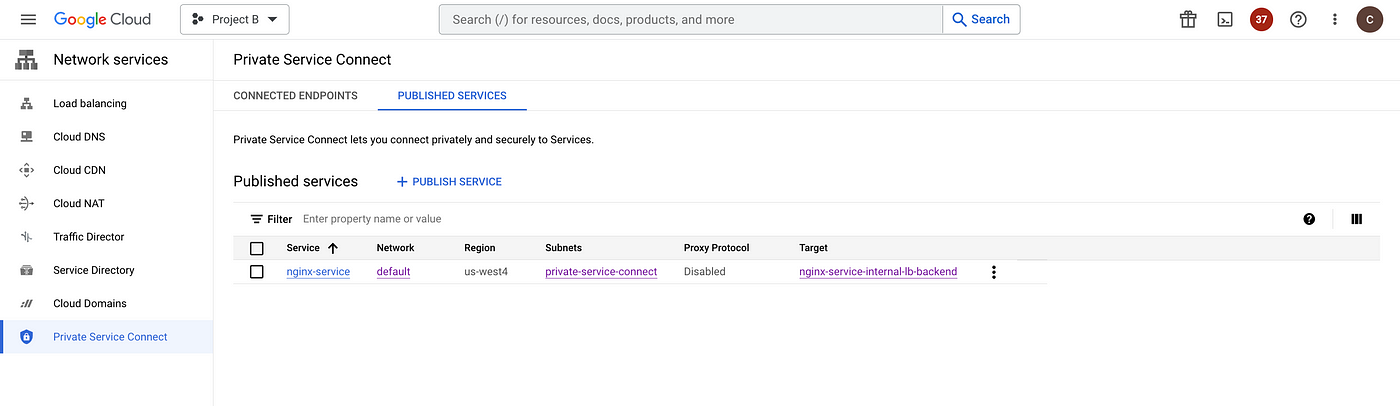Open the table filter help icon
The height and width of the screenshot is (406, 1400).
[1309, 219]
